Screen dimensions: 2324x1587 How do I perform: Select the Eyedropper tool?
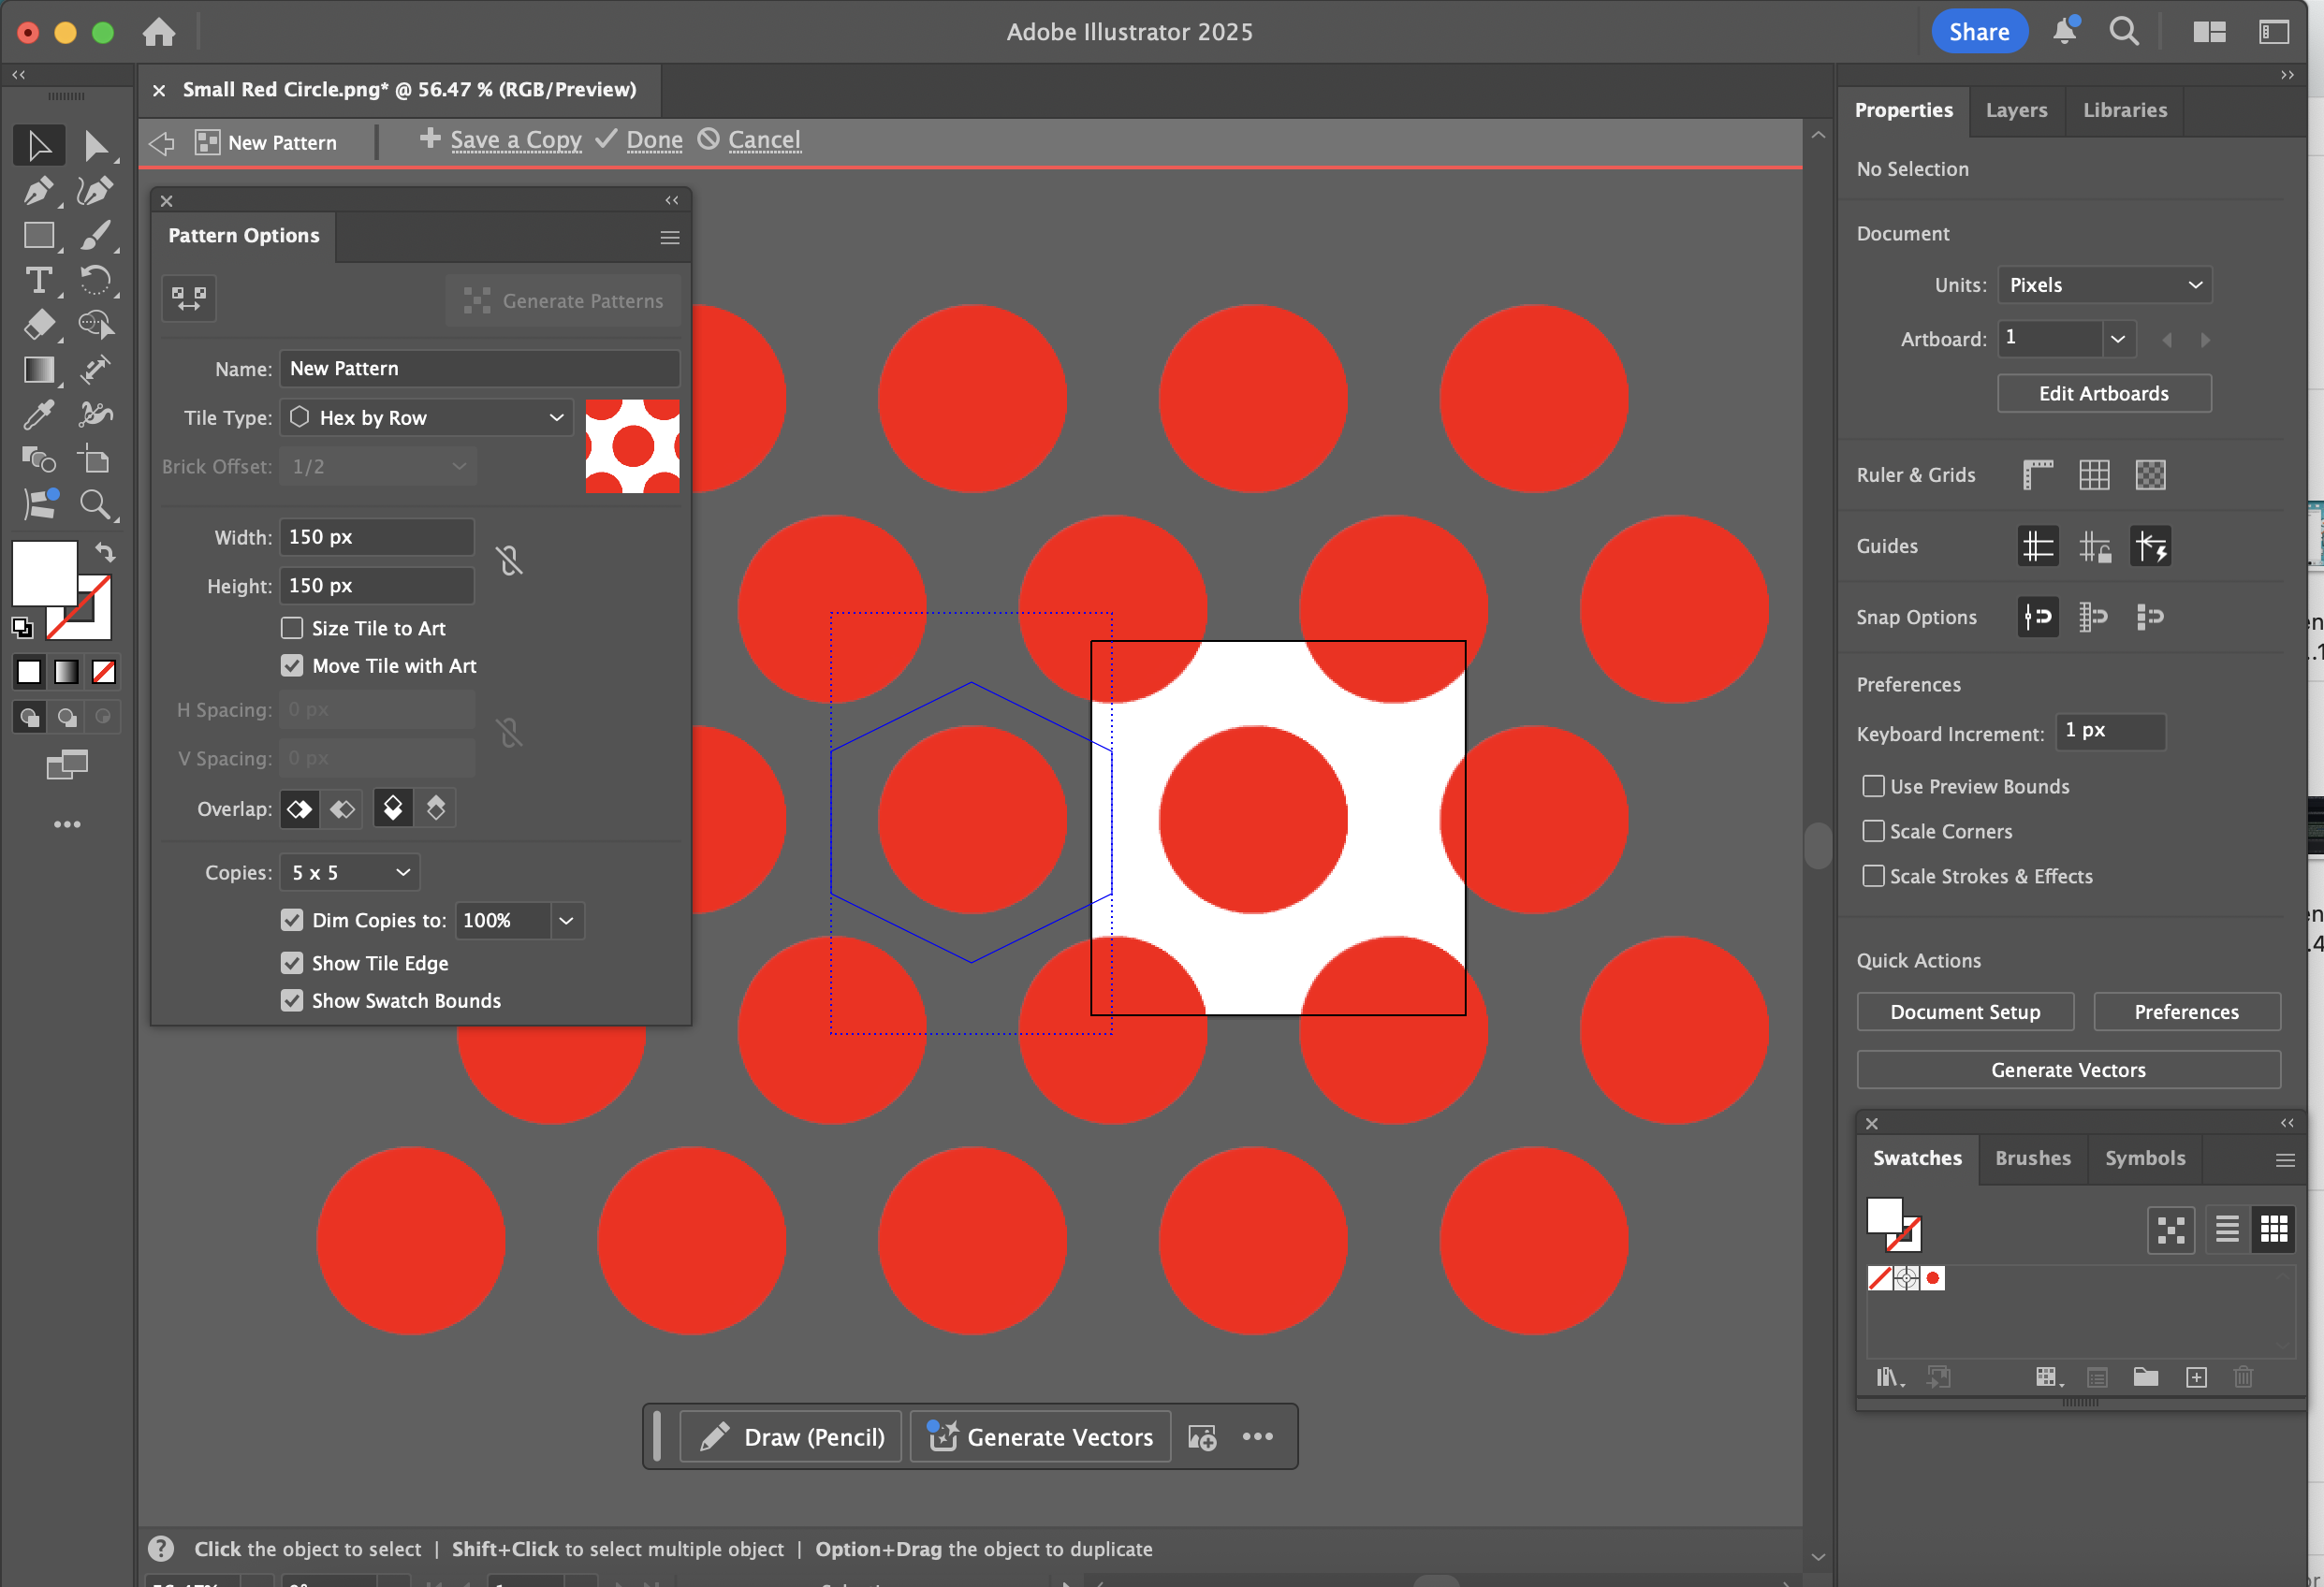click(x=38, y=414)
